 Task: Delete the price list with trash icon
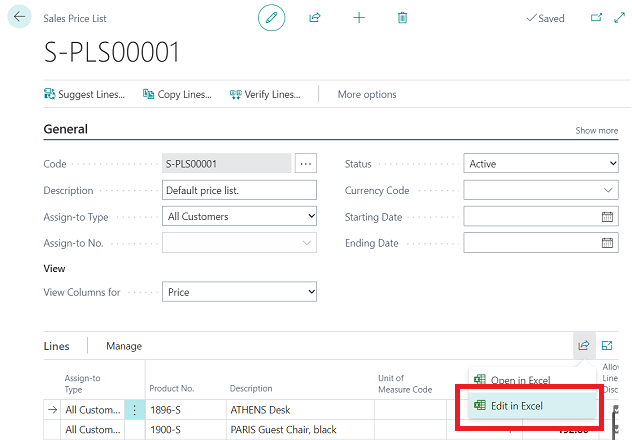pyautogui.click(x=402, y=18)
